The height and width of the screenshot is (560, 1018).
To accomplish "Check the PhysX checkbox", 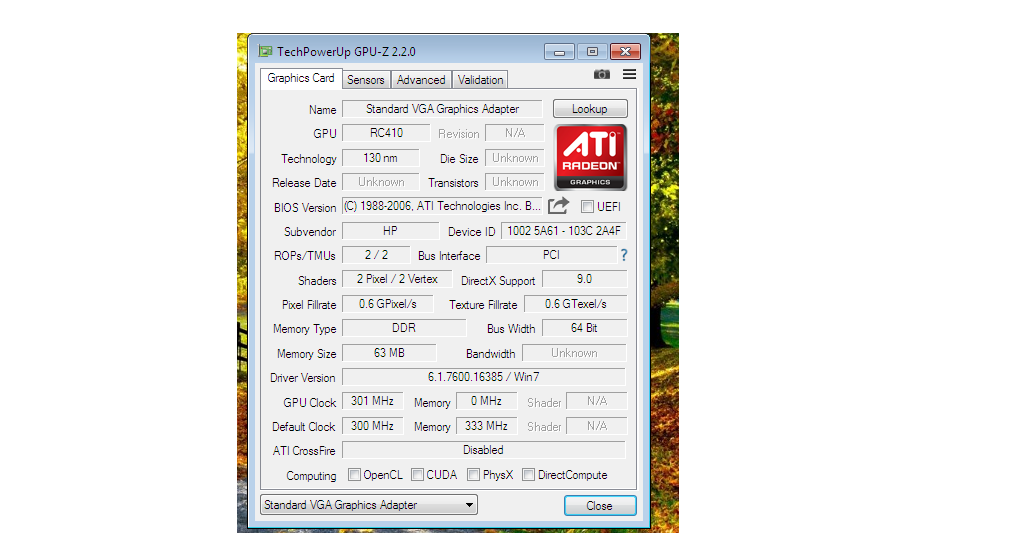I will pyautogui.click(x=473, y=475).
